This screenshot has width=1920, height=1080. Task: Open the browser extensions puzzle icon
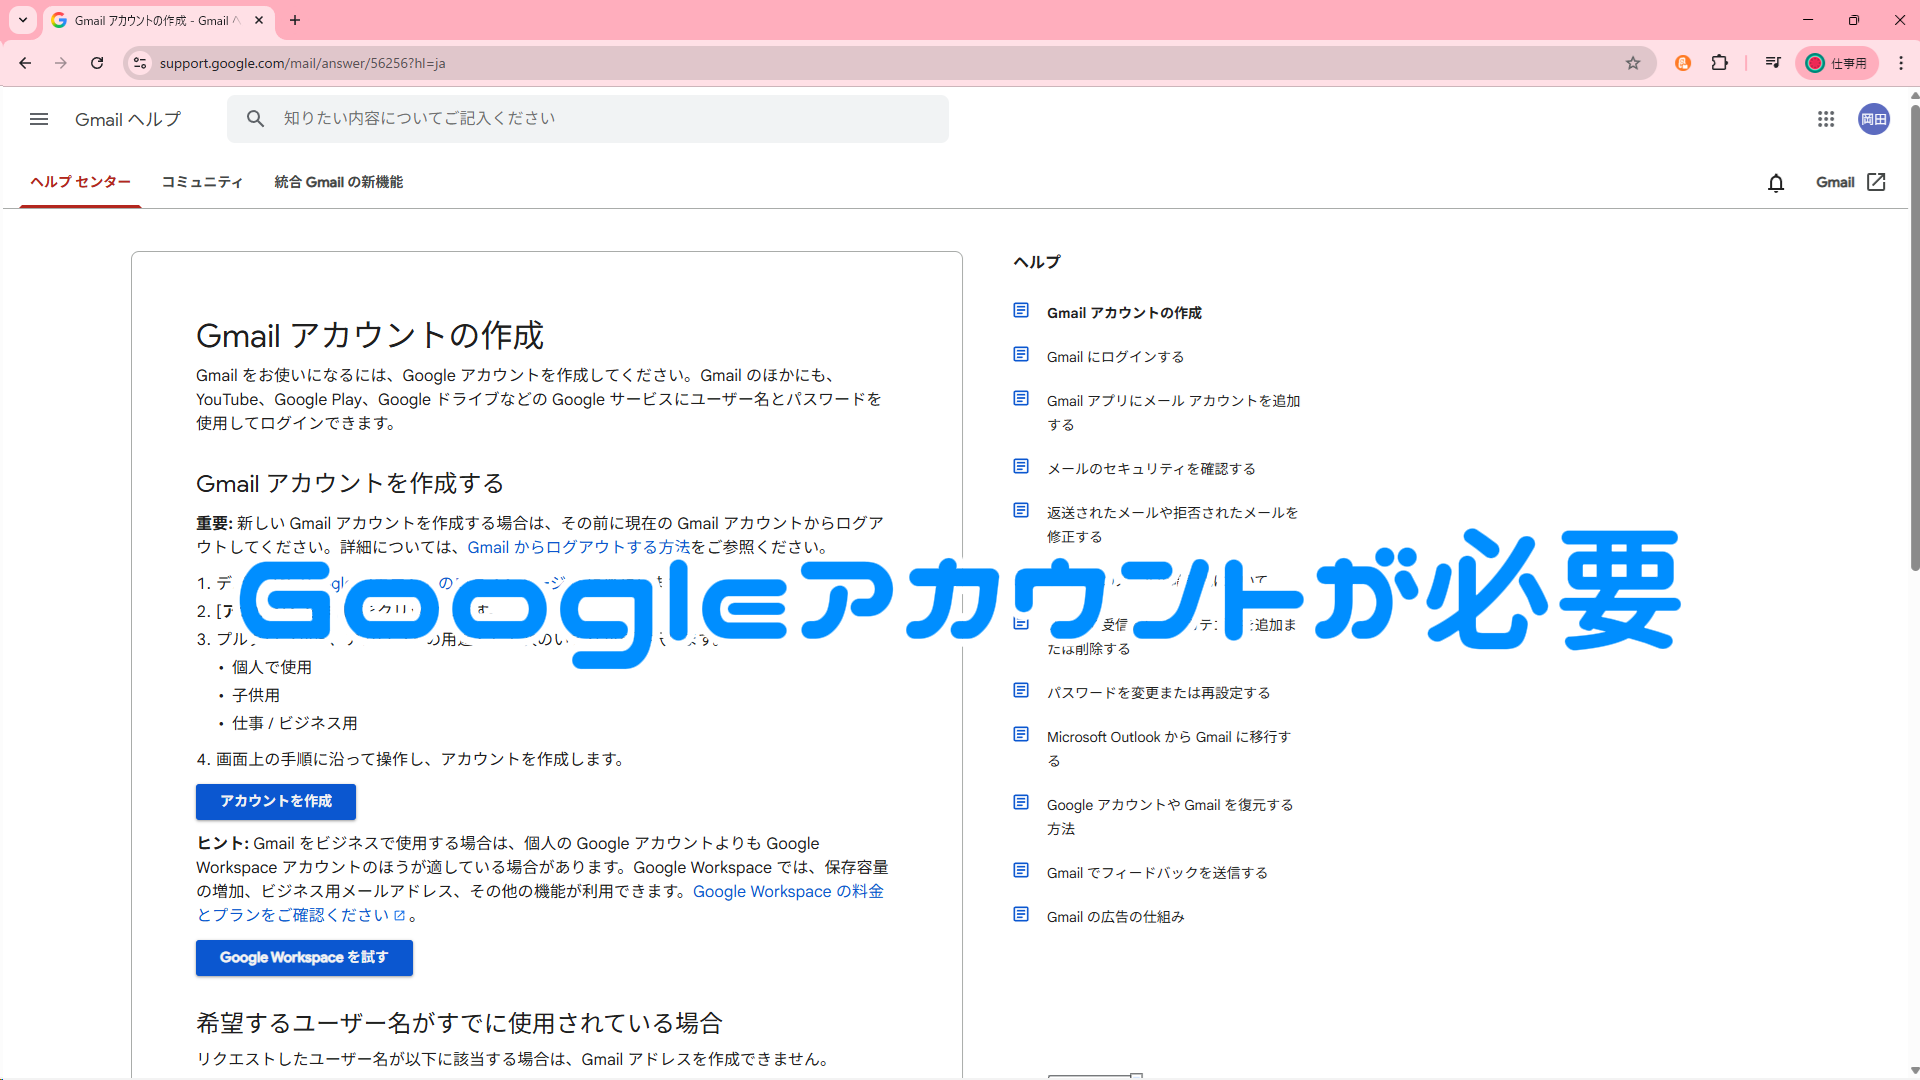pyautogui.click(x=1720, y=63)
